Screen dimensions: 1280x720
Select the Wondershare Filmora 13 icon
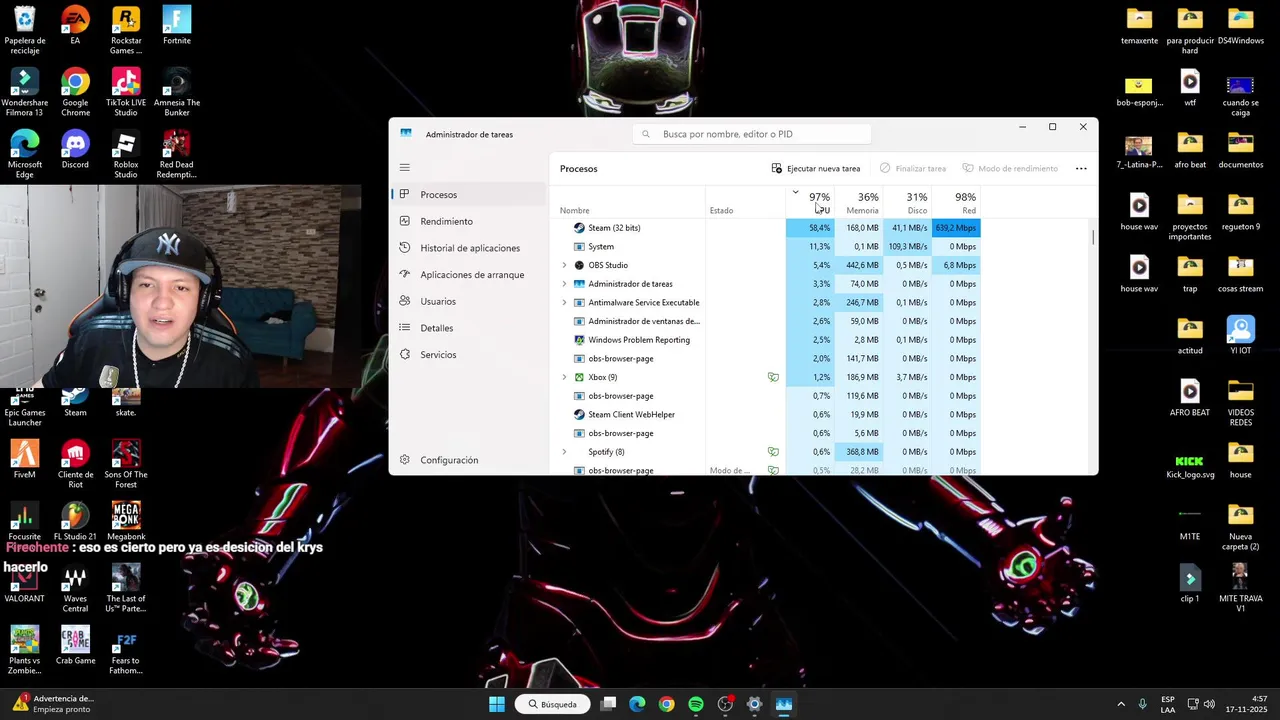pos(24,92)
